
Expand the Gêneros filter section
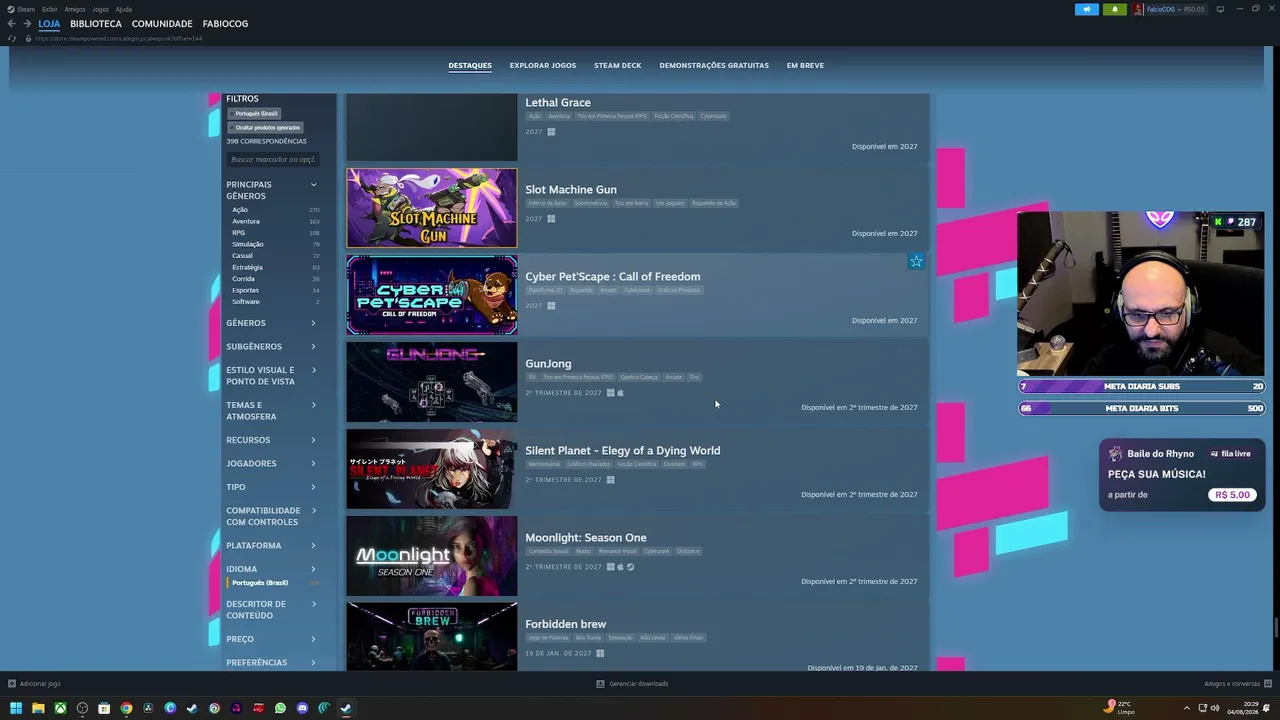click(x=271, y=323)
